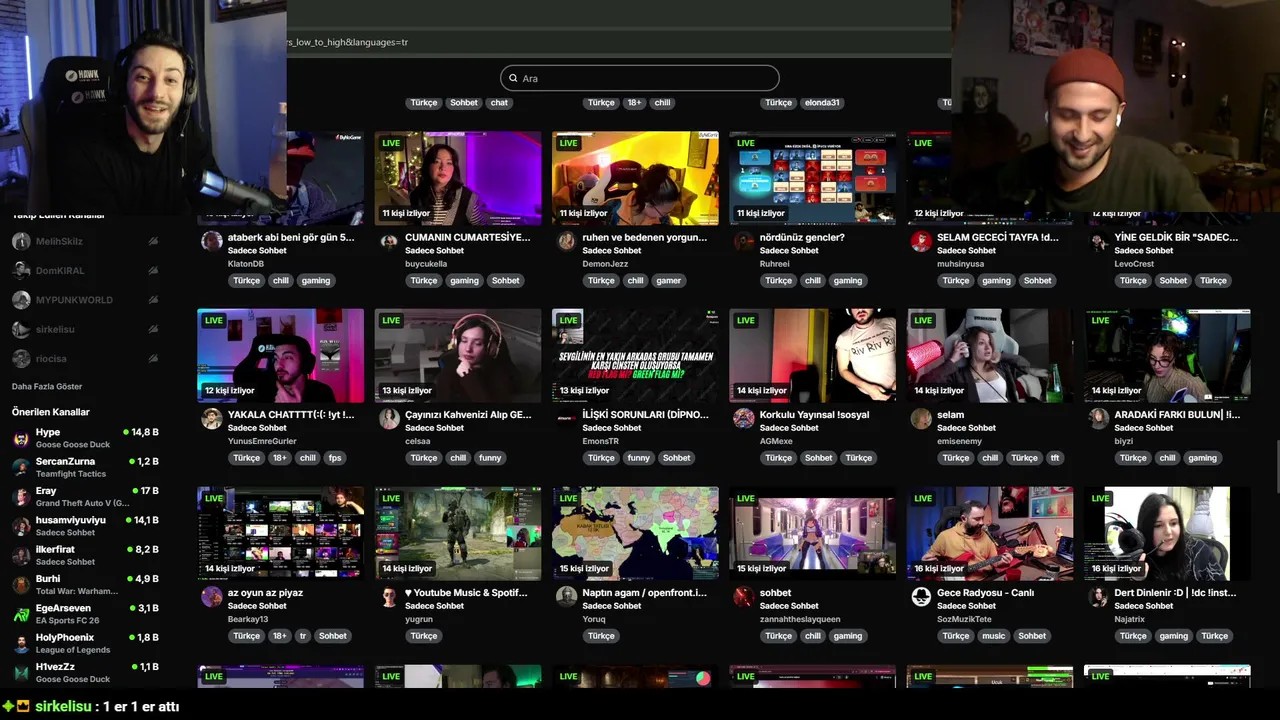Screen dimensions: 1280x720
Task: Click the muhsinyusa red avatar
Action: (x=921, y=241)
